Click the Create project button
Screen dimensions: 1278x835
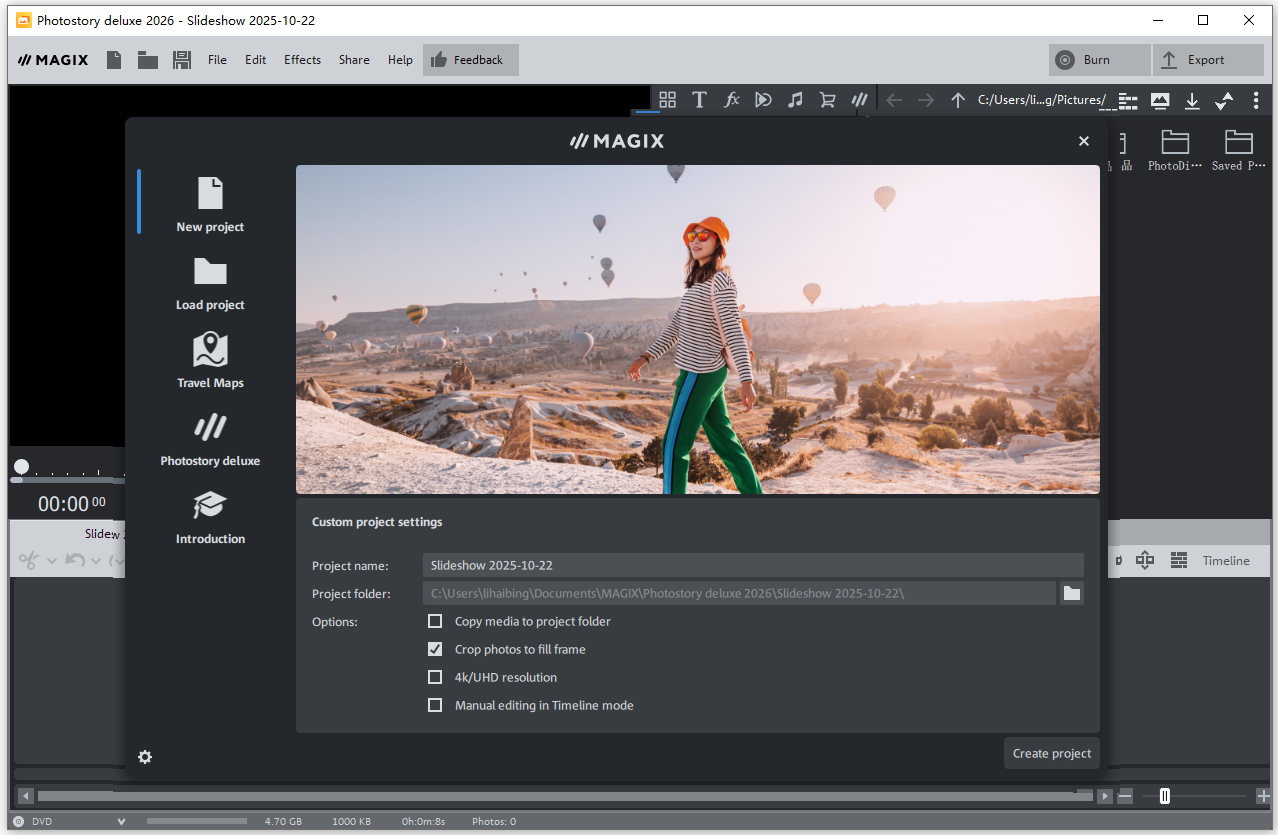tap(1051, 753)
